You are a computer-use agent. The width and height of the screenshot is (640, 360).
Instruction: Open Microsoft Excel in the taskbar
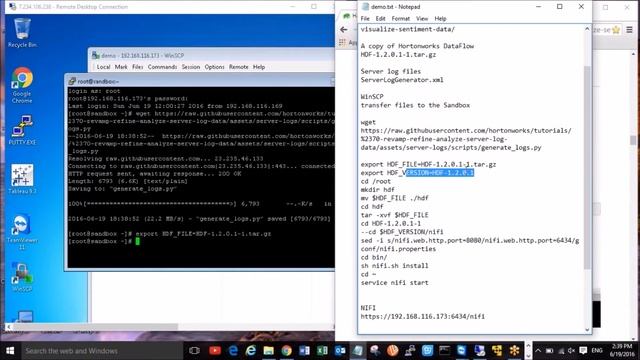pyautogui.click(x=322, y=351)
